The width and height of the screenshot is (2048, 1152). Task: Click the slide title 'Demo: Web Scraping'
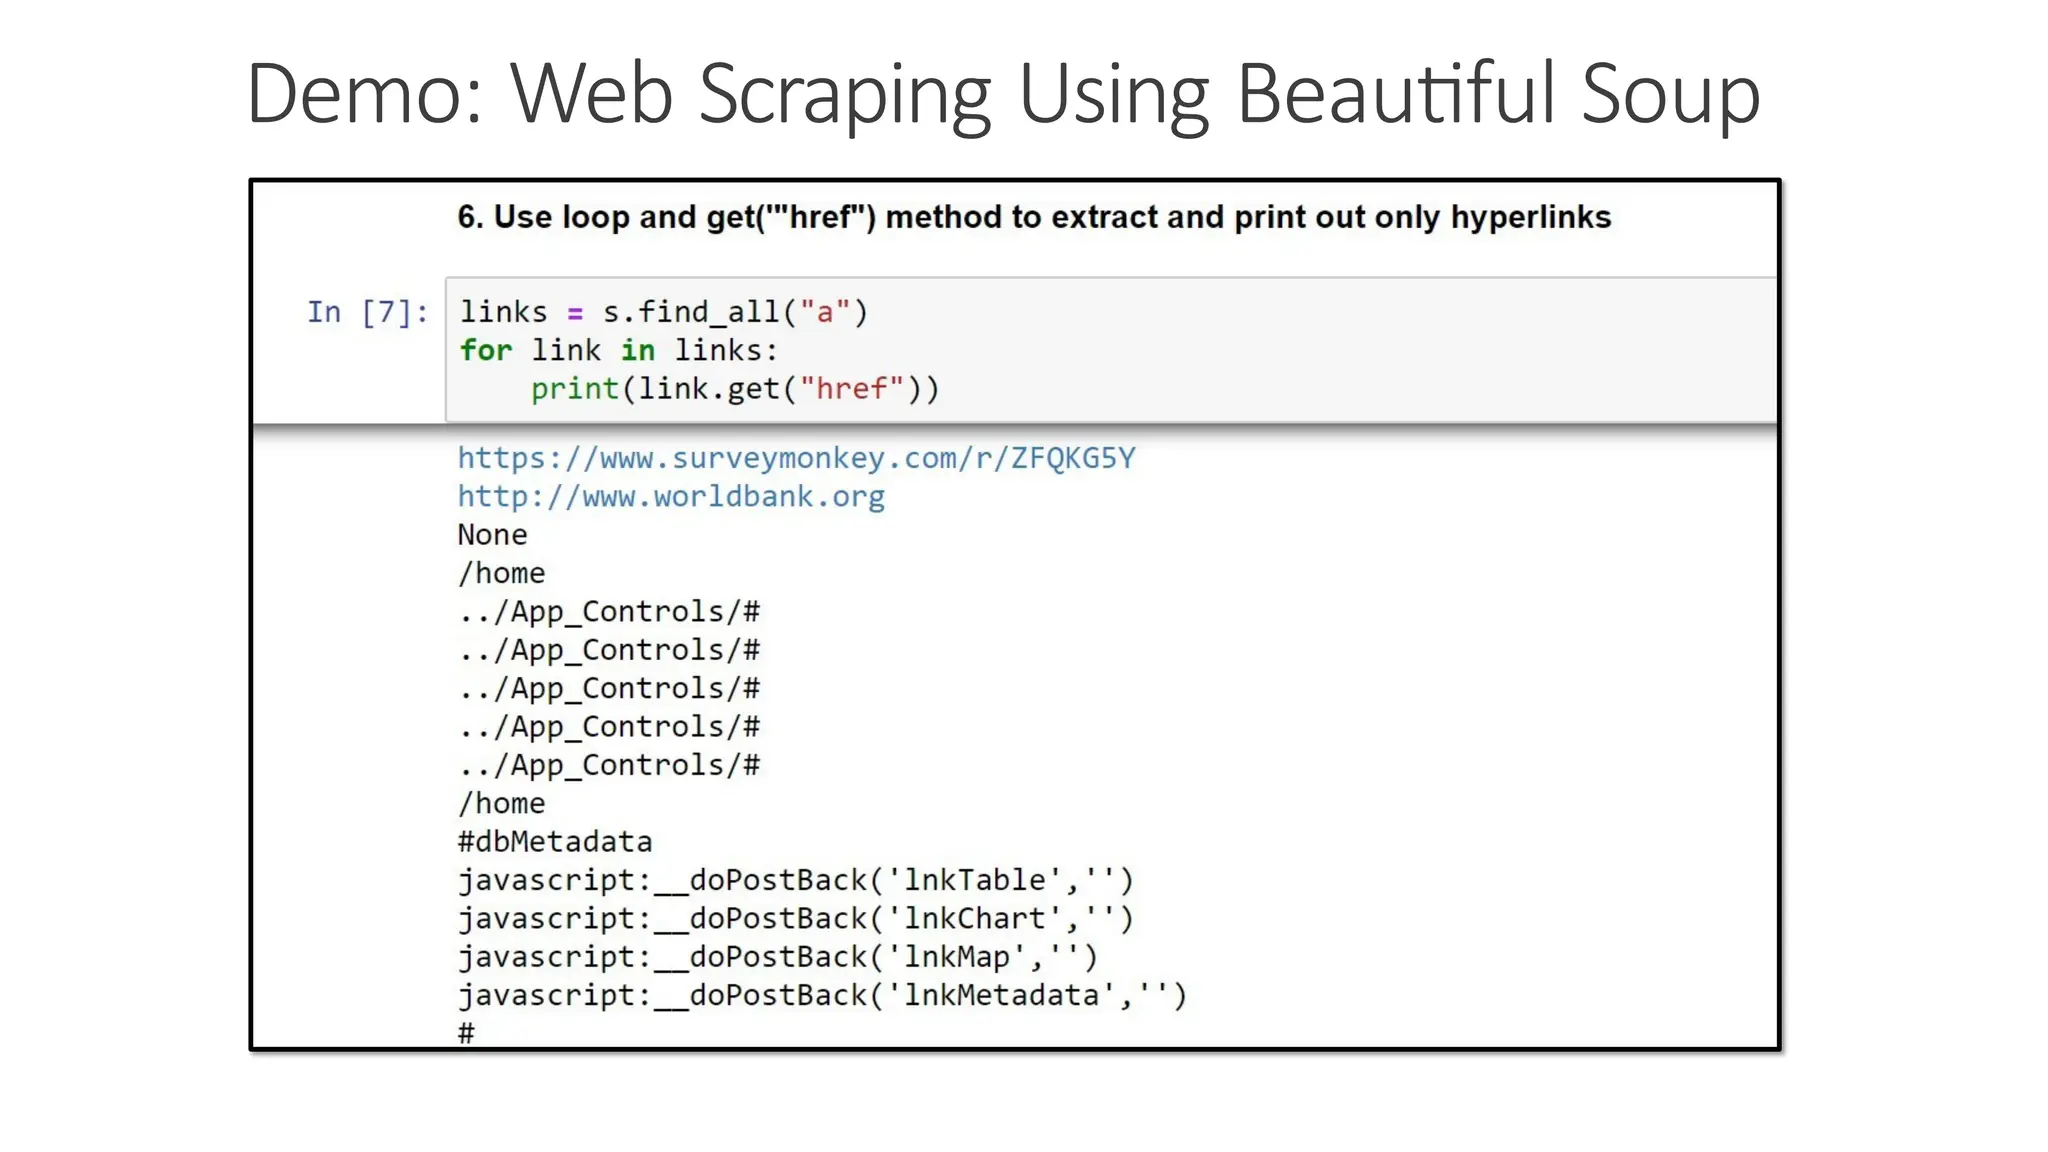tap(1002, 94)
